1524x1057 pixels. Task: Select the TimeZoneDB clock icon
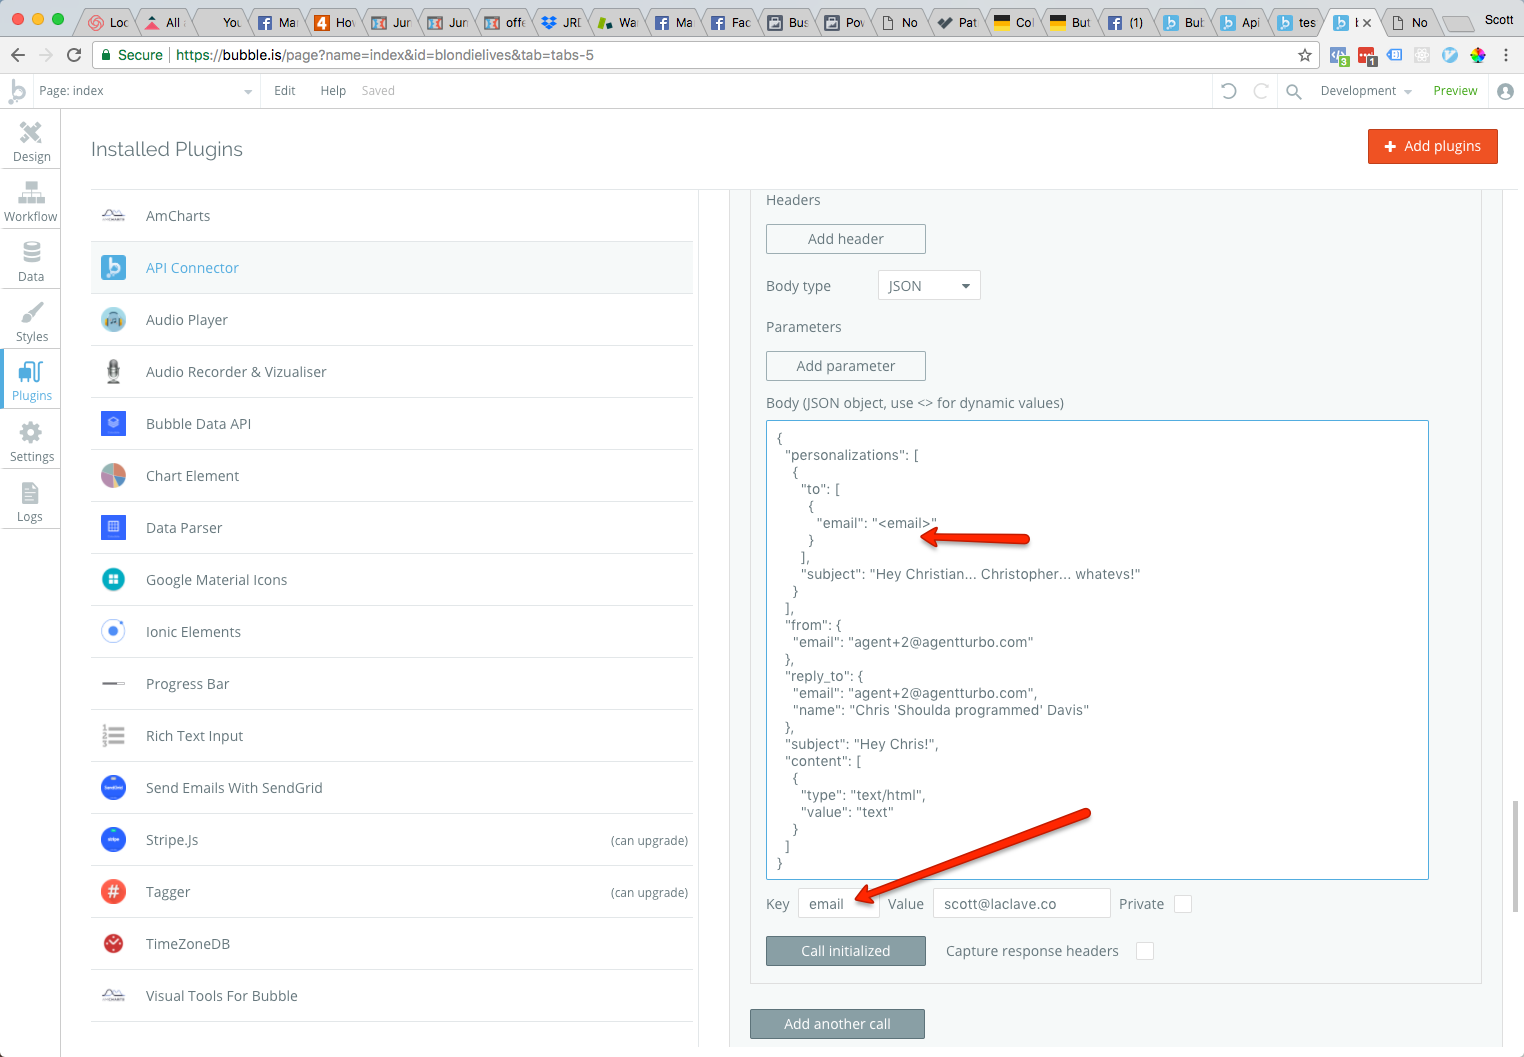coord(114,944)
